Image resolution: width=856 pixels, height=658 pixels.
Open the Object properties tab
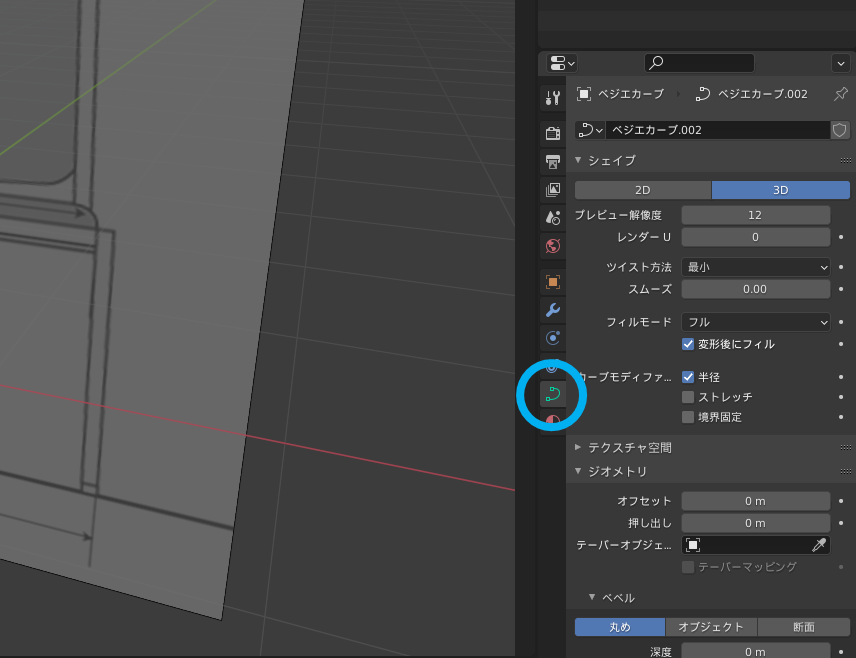click(x=552, y=282)
